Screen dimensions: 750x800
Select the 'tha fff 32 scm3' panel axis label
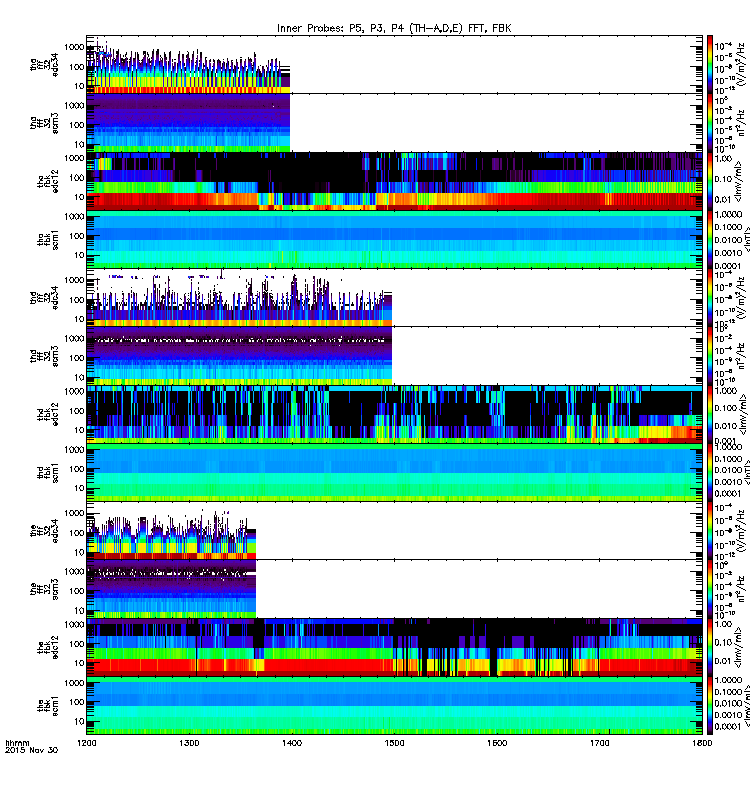pos(44,123)
